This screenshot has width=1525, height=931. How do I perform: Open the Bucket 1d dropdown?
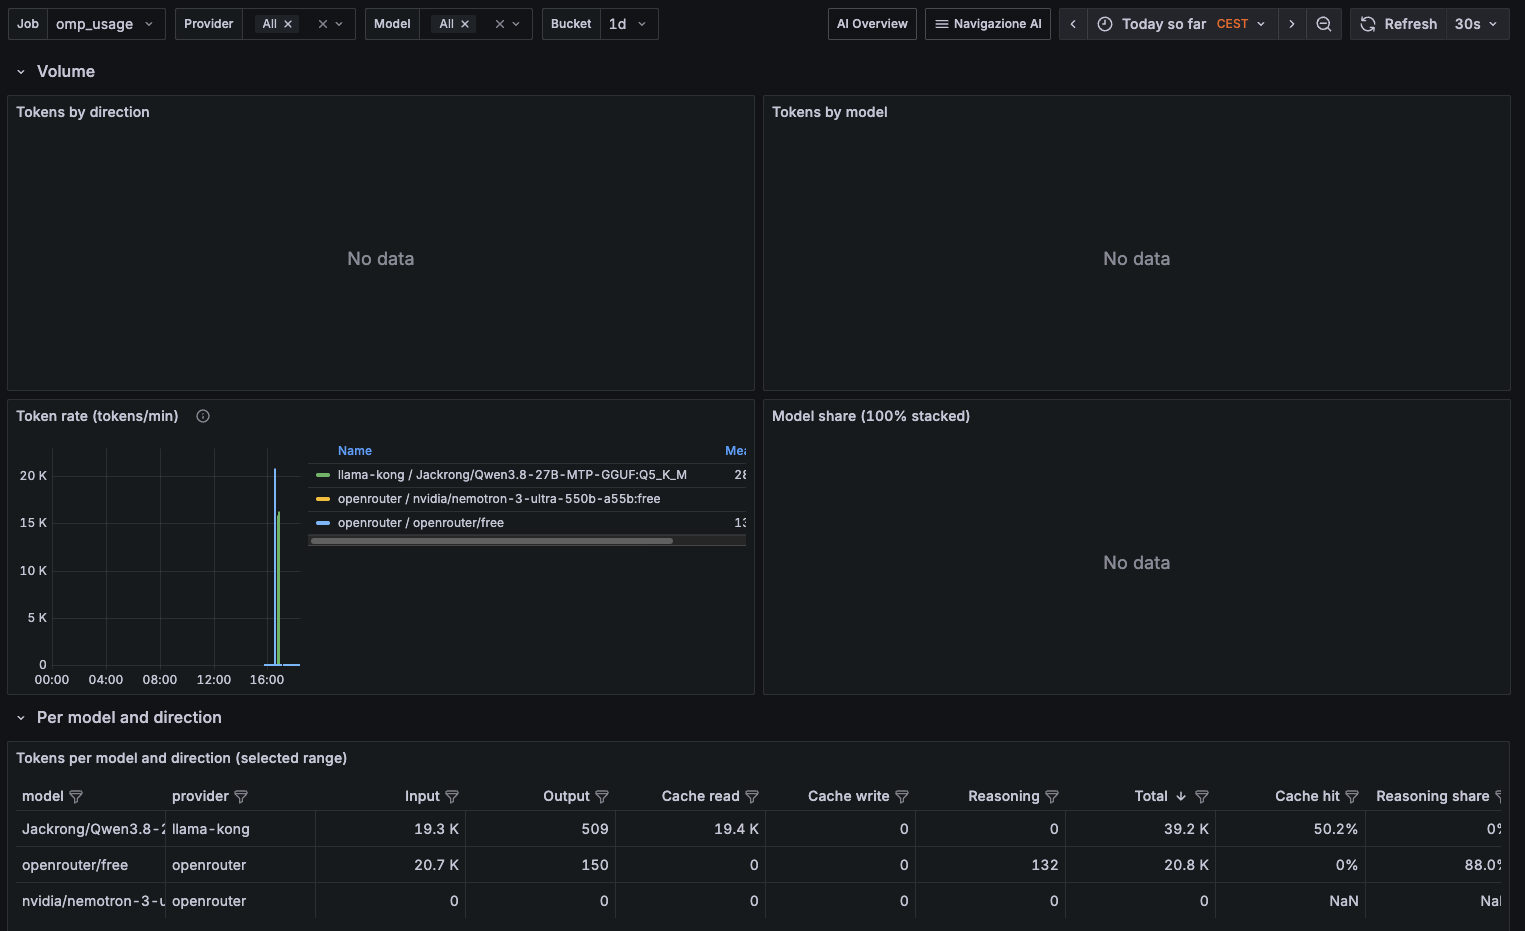(x=629, y=24)
